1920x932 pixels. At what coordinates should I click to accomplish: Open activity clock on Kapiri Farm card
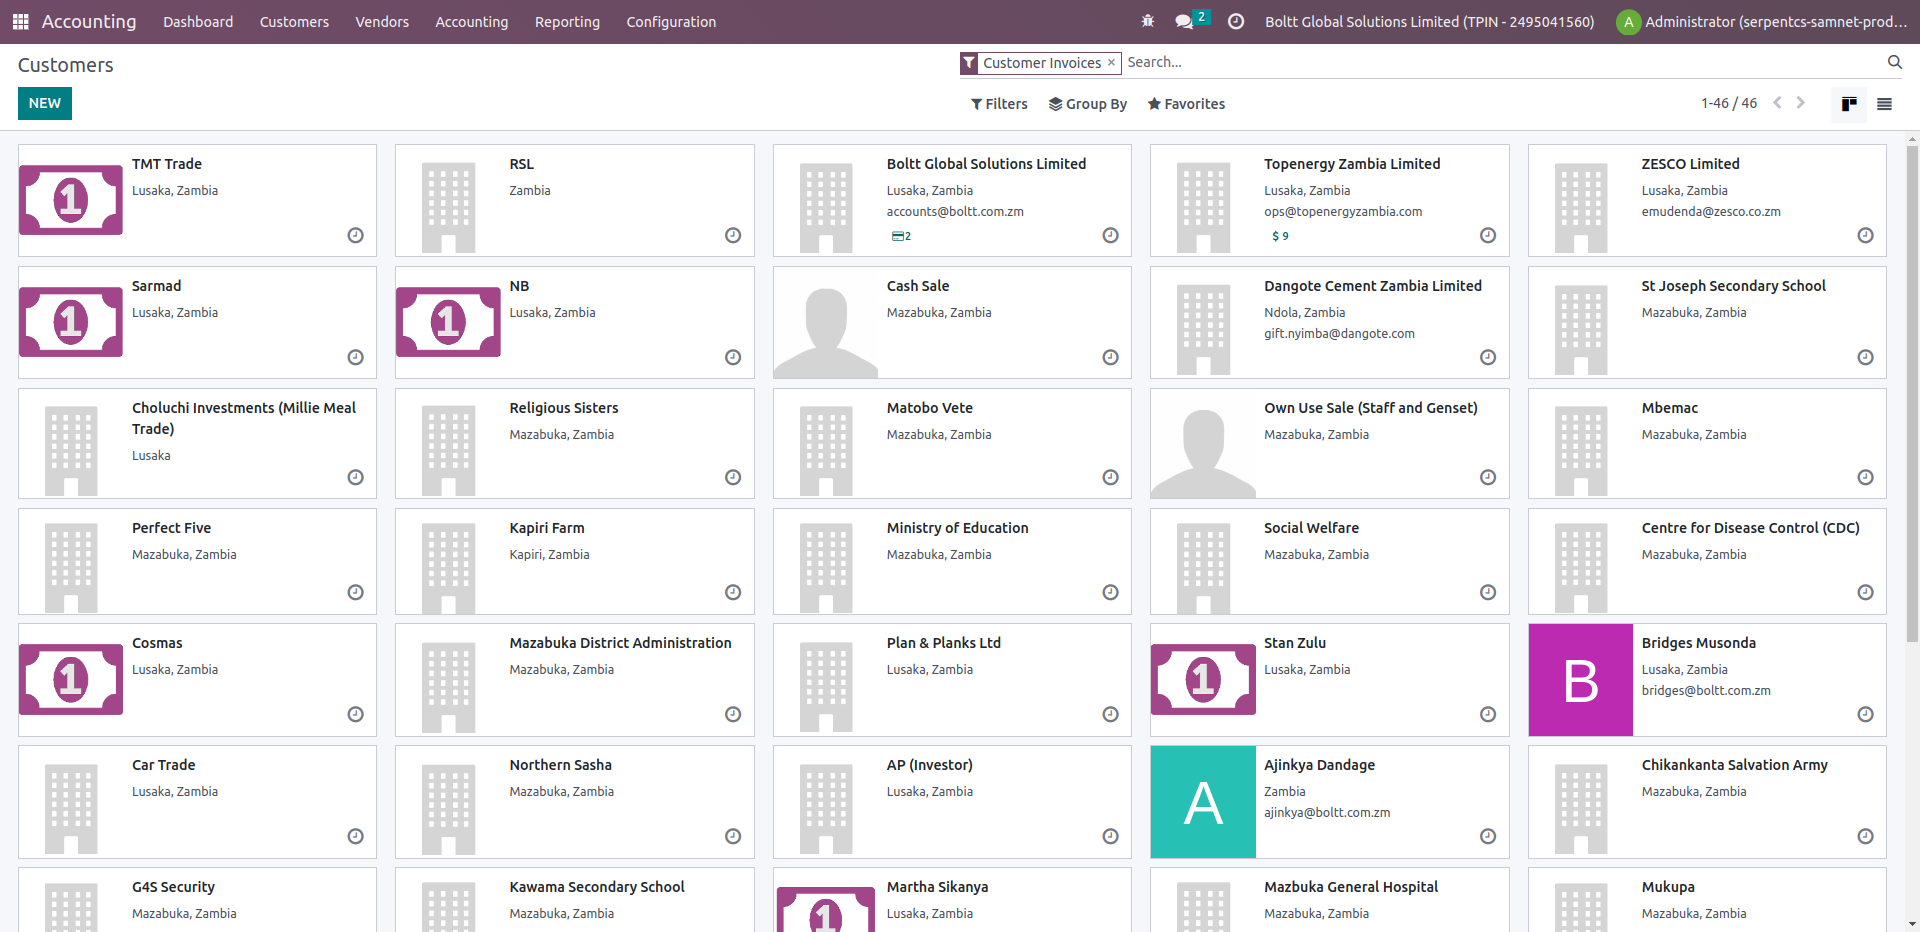point(733,592)
